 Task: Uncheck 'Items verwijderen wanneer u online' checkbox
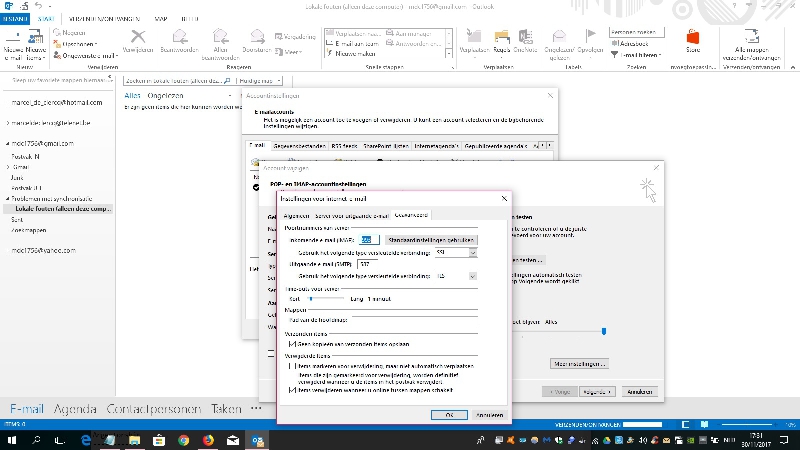point(292,391)
